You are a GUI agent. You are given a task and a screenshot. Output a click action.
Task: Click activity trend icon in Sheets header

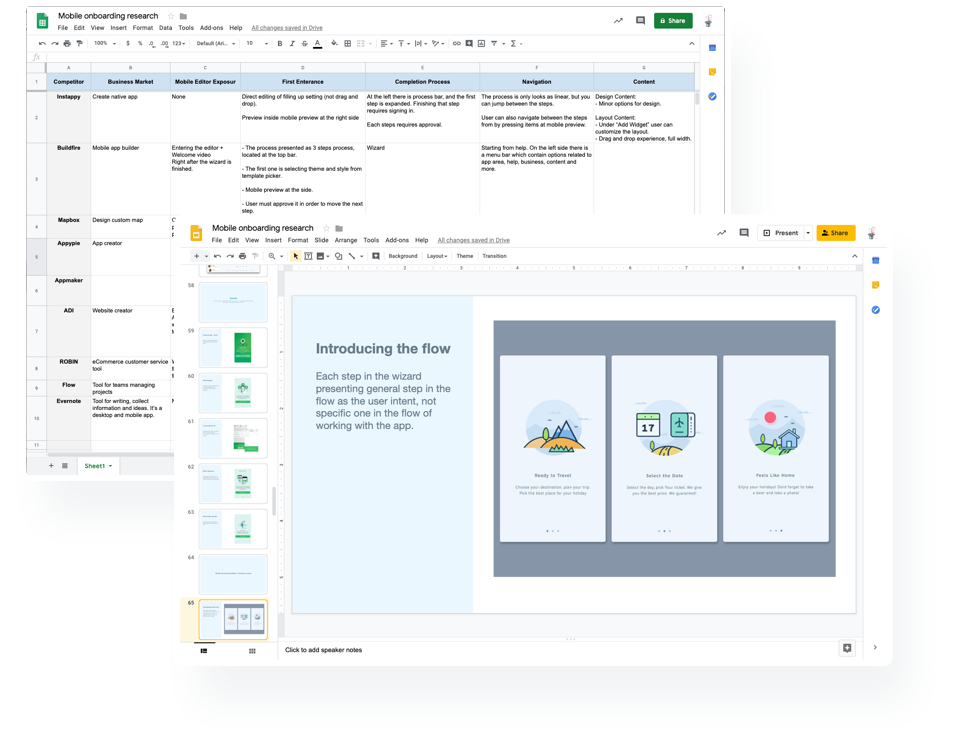click(x=618, y=21)
